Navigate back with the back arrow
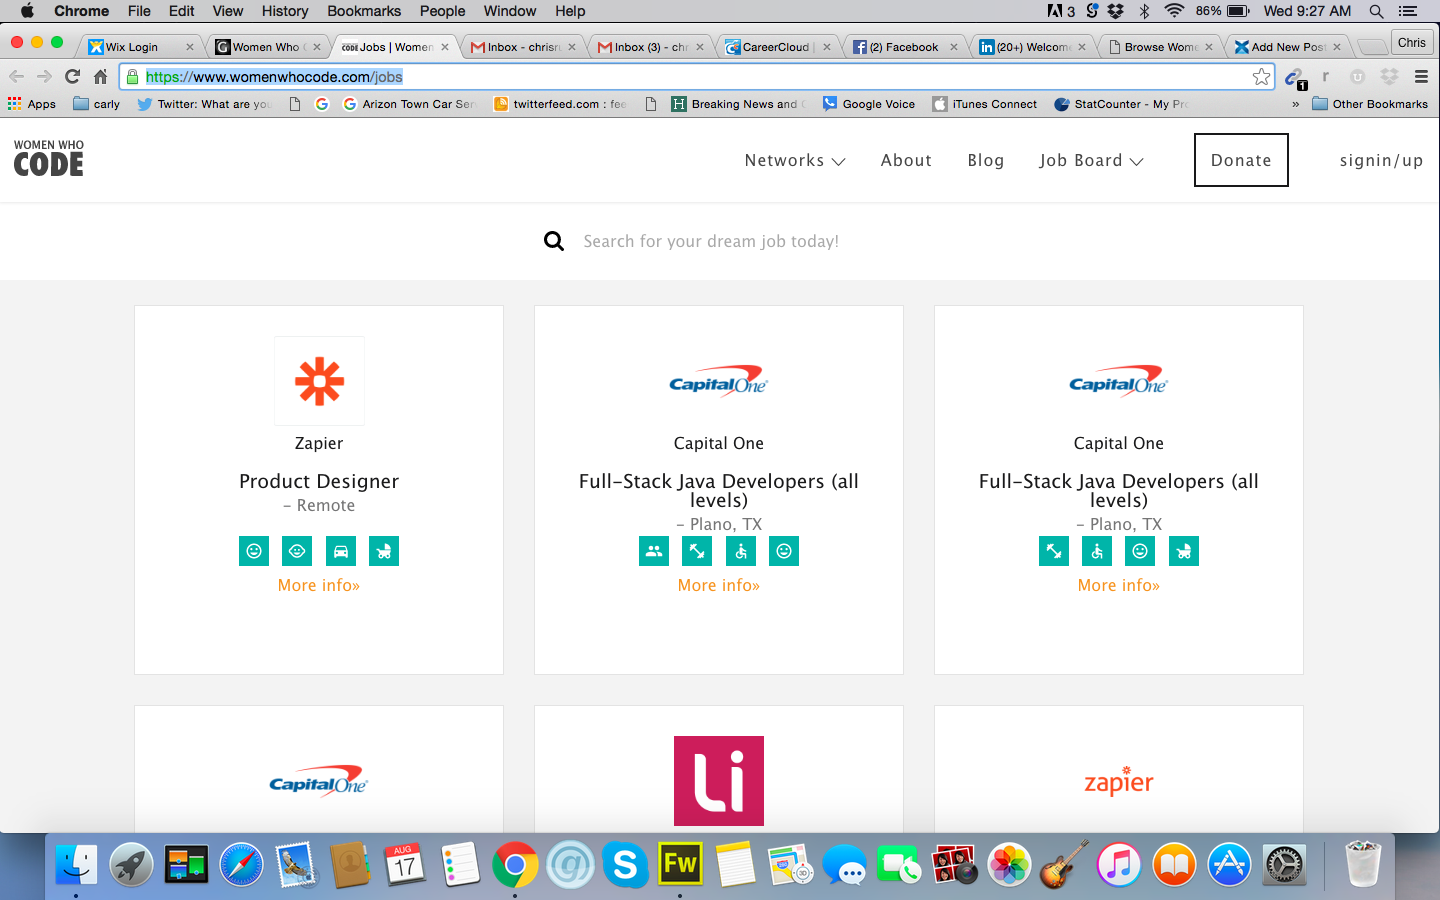This screenshot has height=900, width=1440. tap(16, 76)
